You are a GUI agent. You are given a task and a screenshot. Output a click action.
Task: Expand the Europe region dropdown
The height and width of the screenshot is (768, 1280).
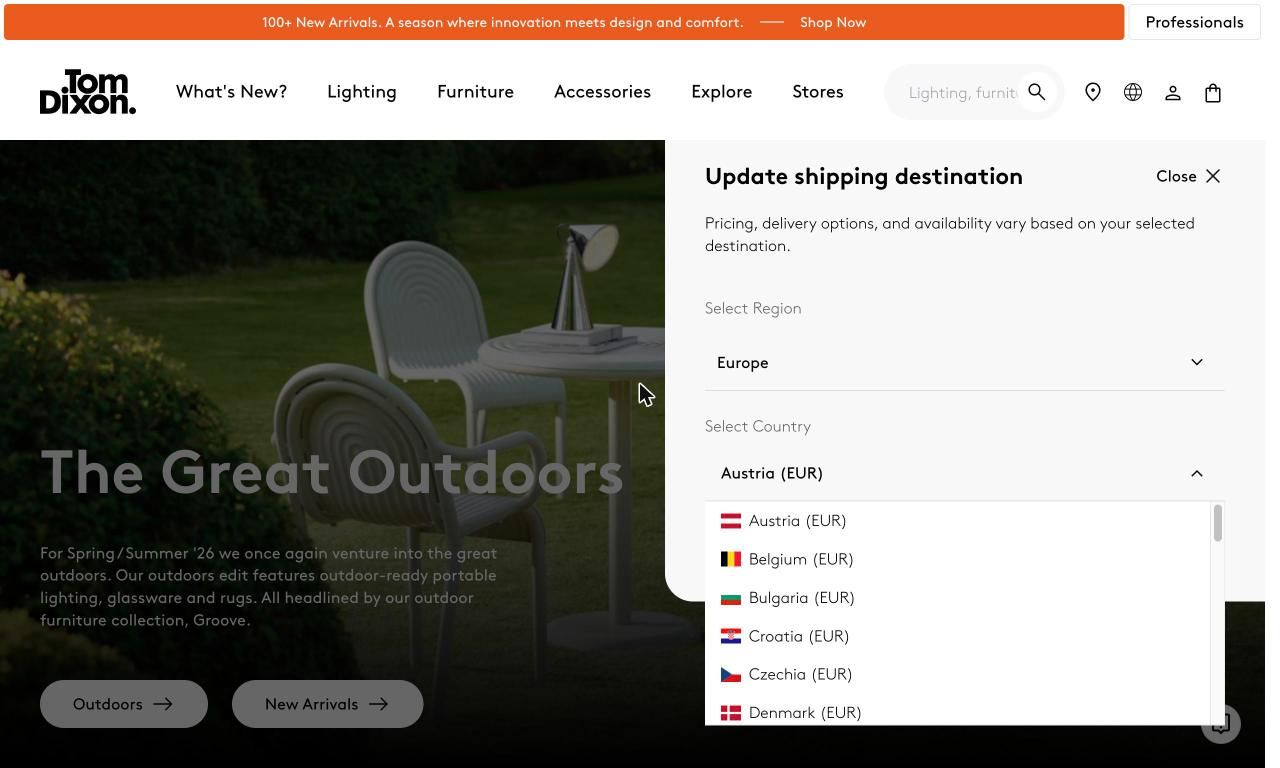[x=965, y=362]
